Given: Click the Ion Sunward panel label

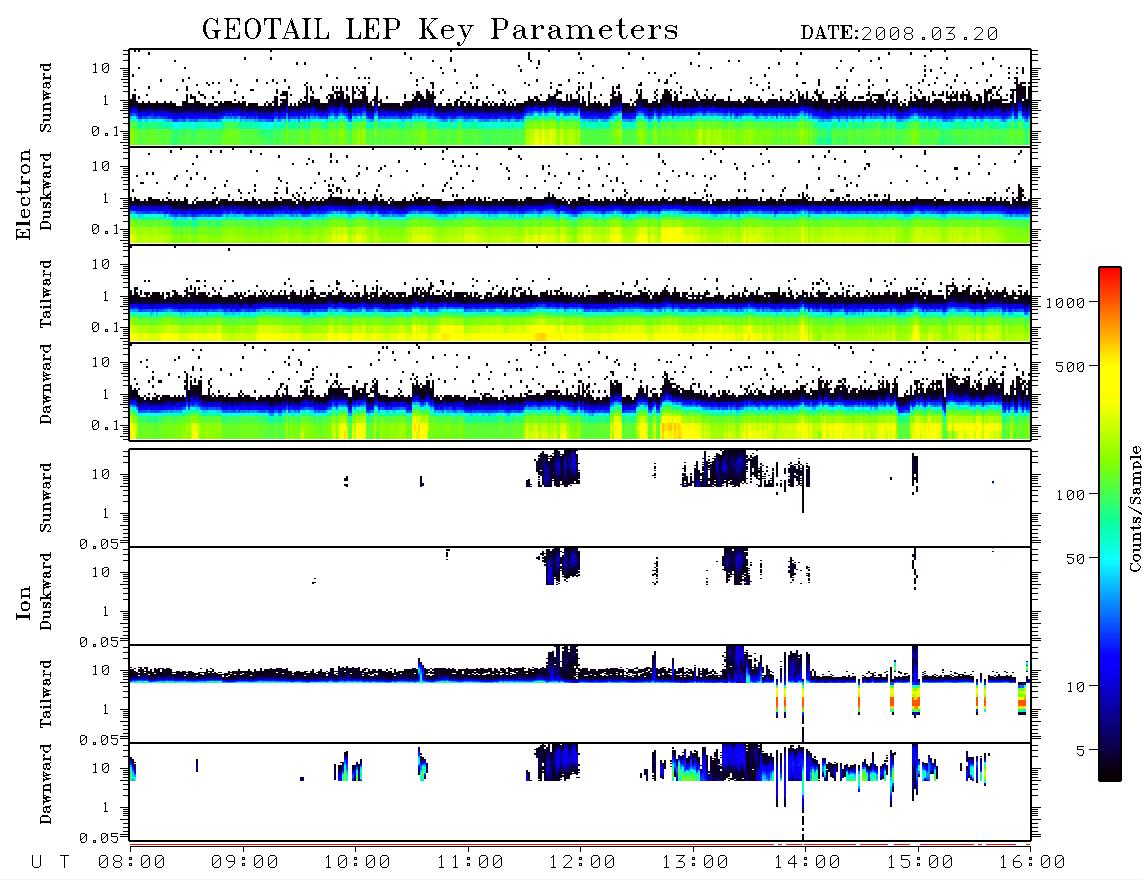Looking at the screenshot, I should click(46, 498).
